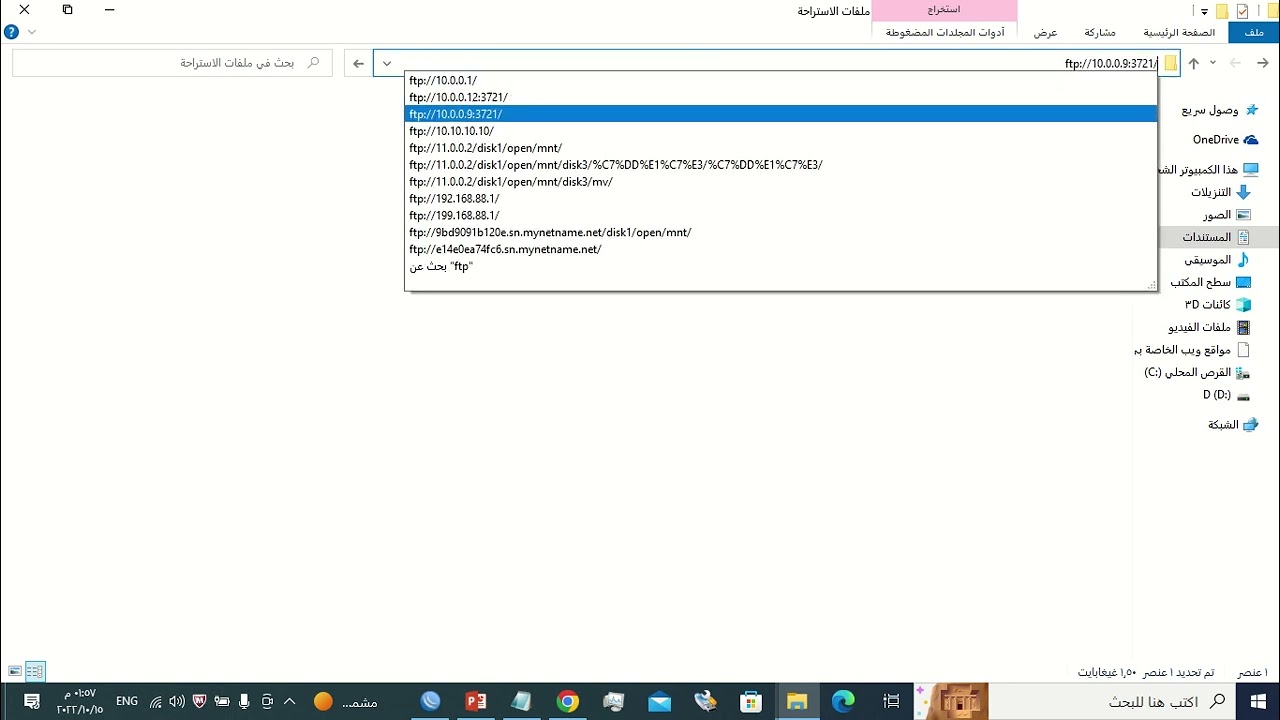Open كائنات 3D objects folder

pos(1218,304)
